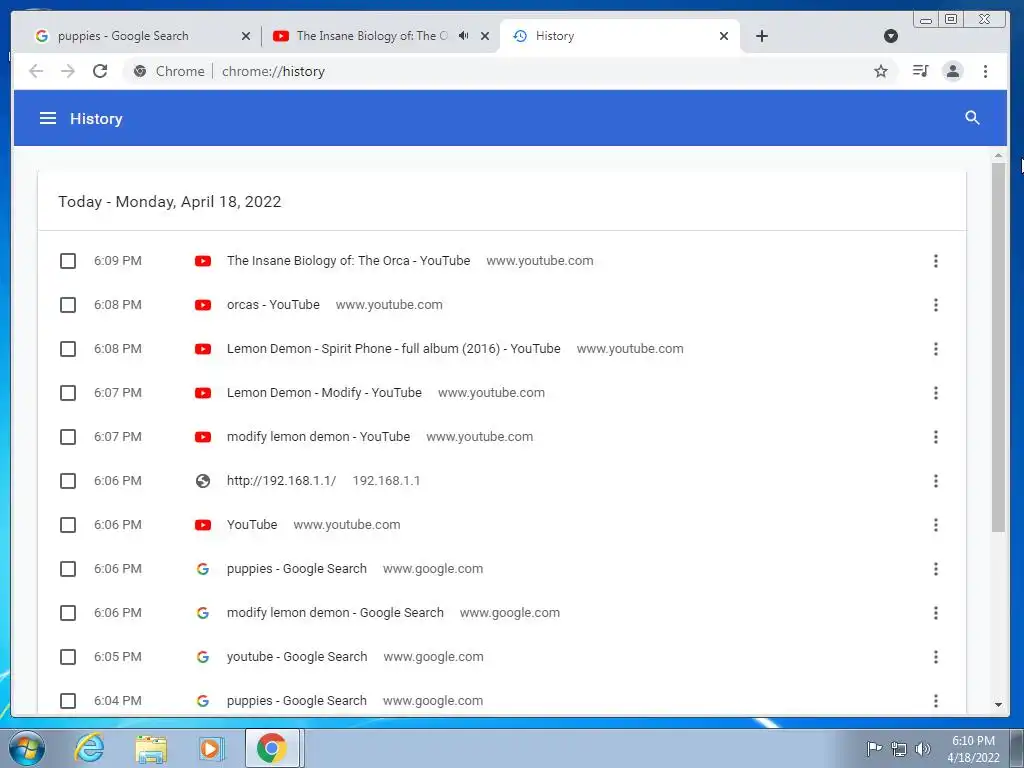Reload the page
This screenshot has height=768, width=1024.
point(99,71)
